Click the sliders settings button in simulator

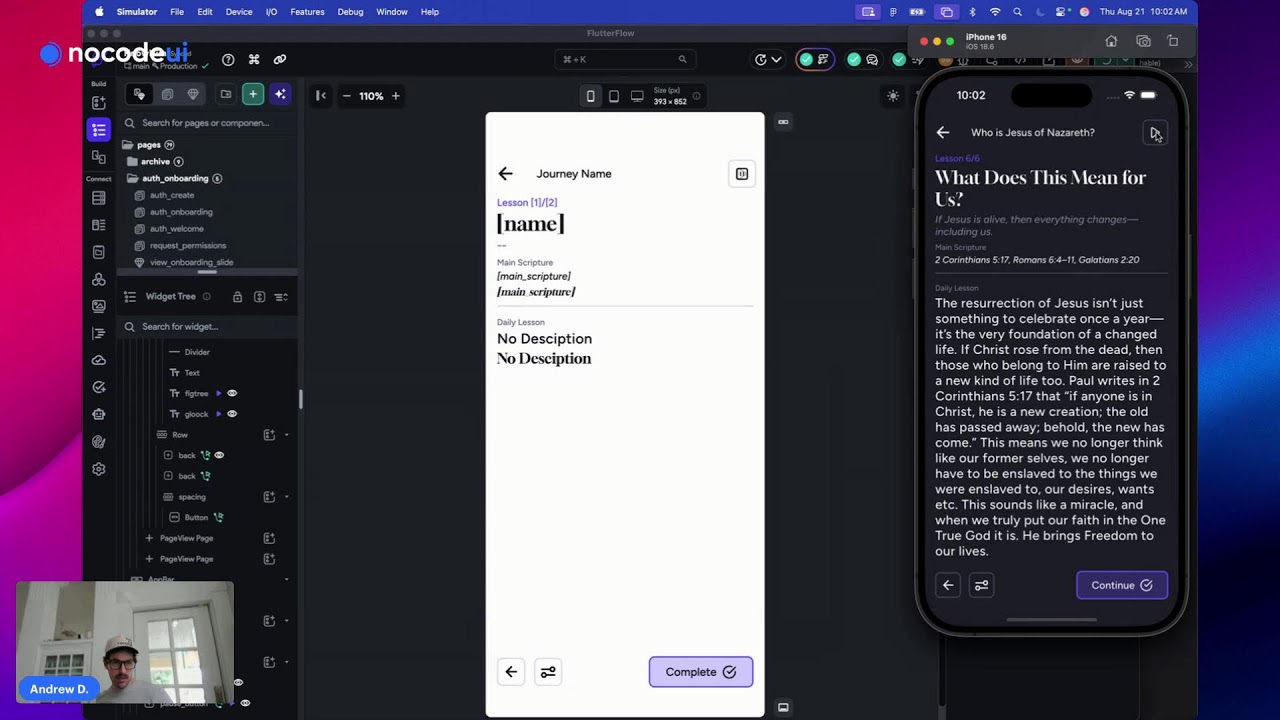(x=982, y=585)
